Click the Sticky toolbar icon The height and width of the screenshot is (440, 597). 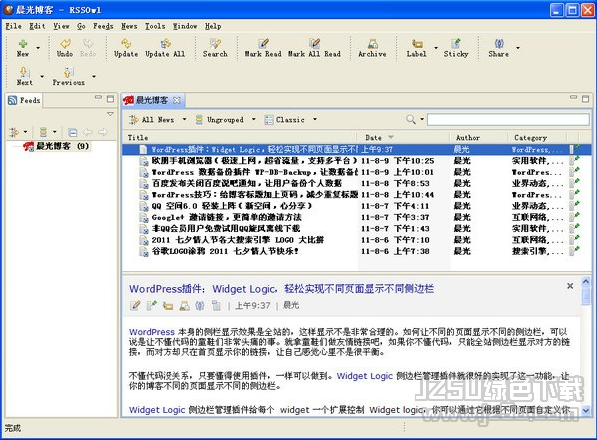456,48
